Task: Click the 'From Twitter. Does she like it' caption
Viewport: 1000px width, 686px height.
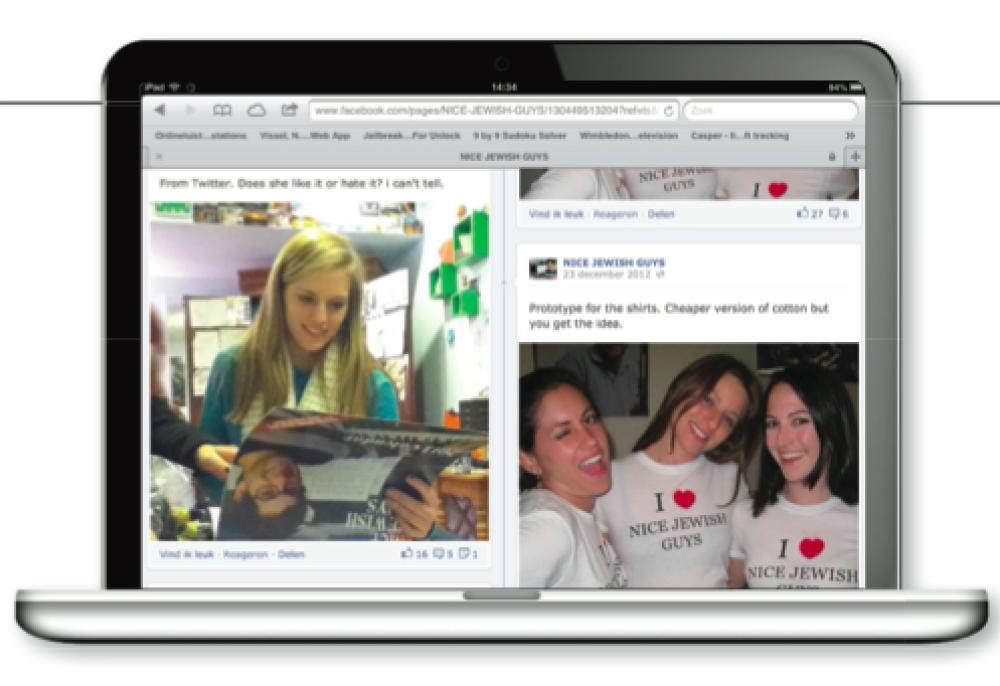Action: click(x=302, y=184)
